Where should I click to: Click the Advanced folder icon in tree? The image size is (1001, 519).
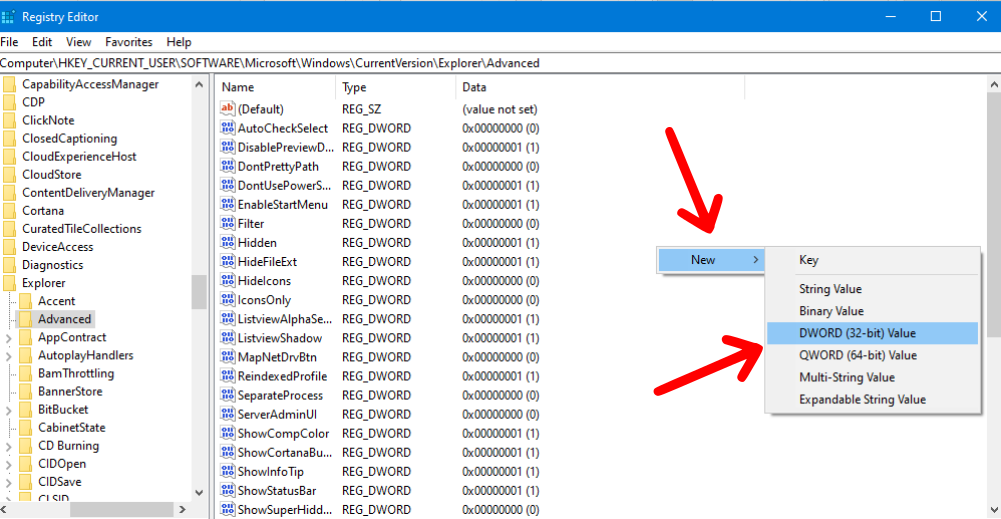[26, 319]
